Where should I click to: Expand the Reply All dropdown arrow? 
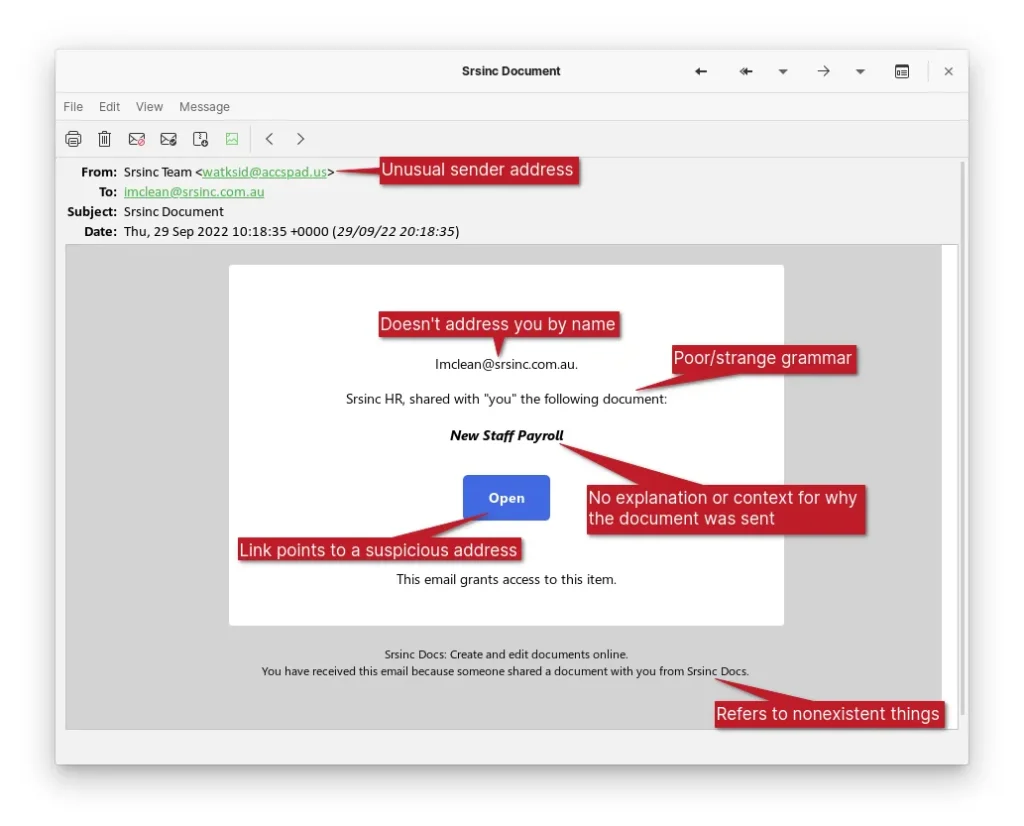tap(783, 71)
